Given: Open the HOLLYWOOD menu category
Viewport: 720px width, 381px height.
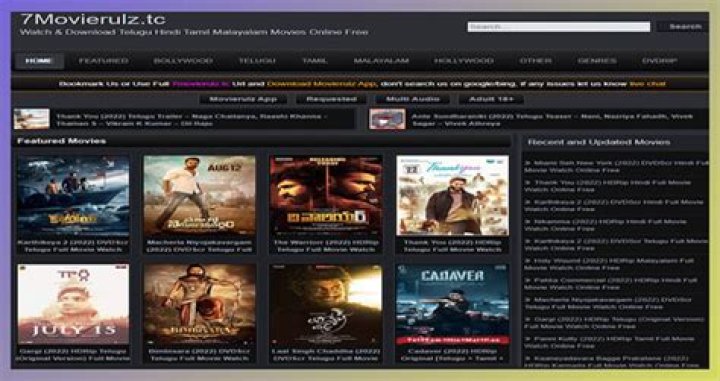Looking at the screenshot, I should tap(464, 61).
